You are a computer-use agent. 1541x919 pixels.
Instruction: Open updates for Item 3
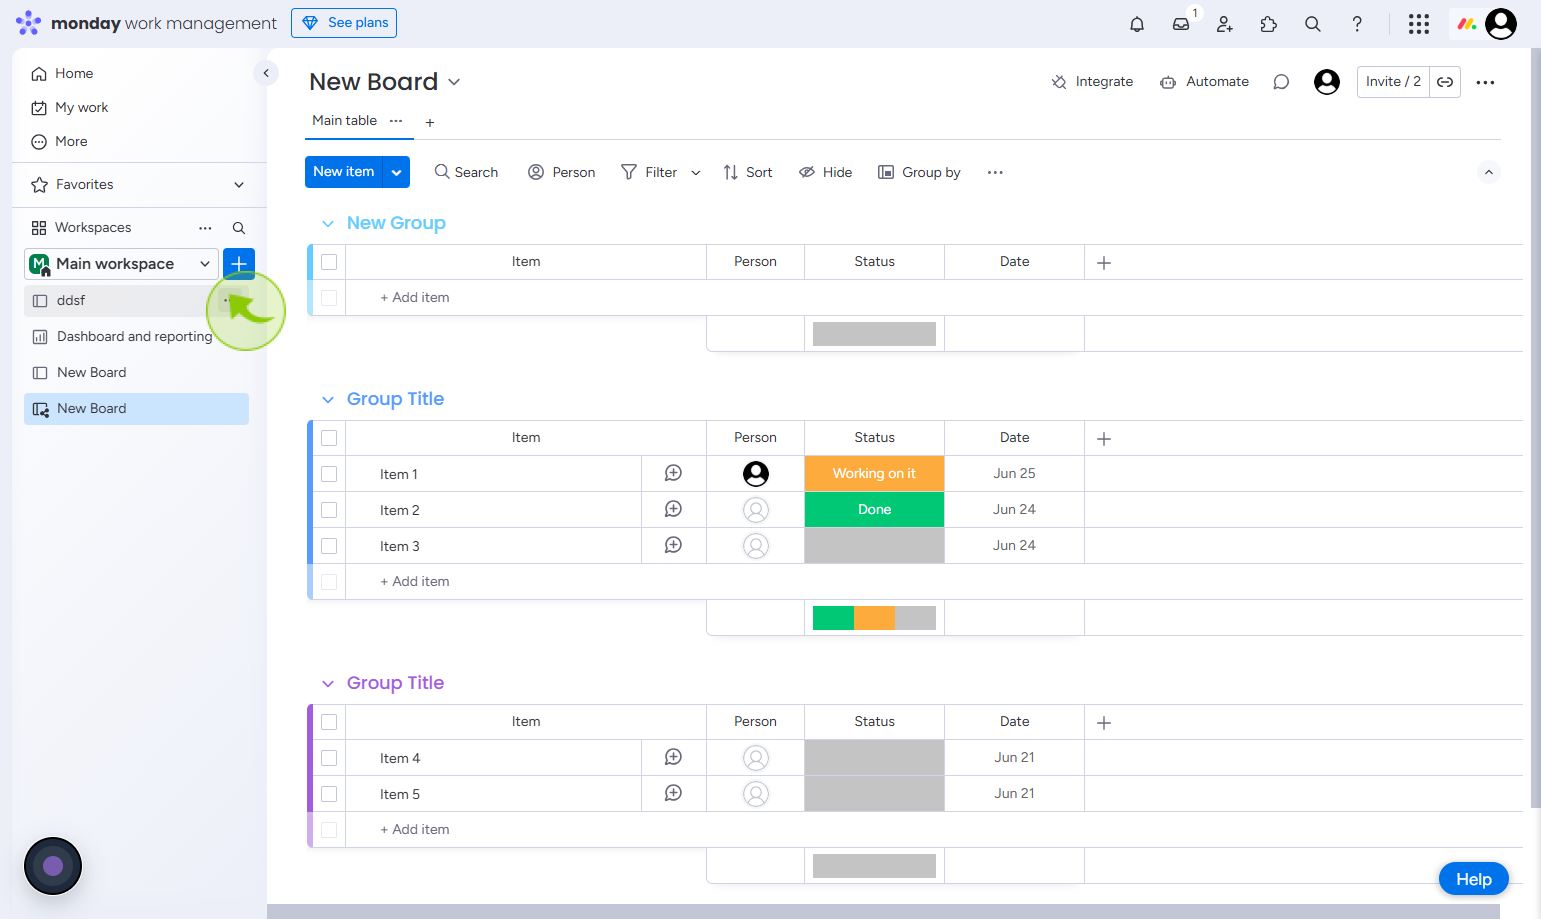674,545
